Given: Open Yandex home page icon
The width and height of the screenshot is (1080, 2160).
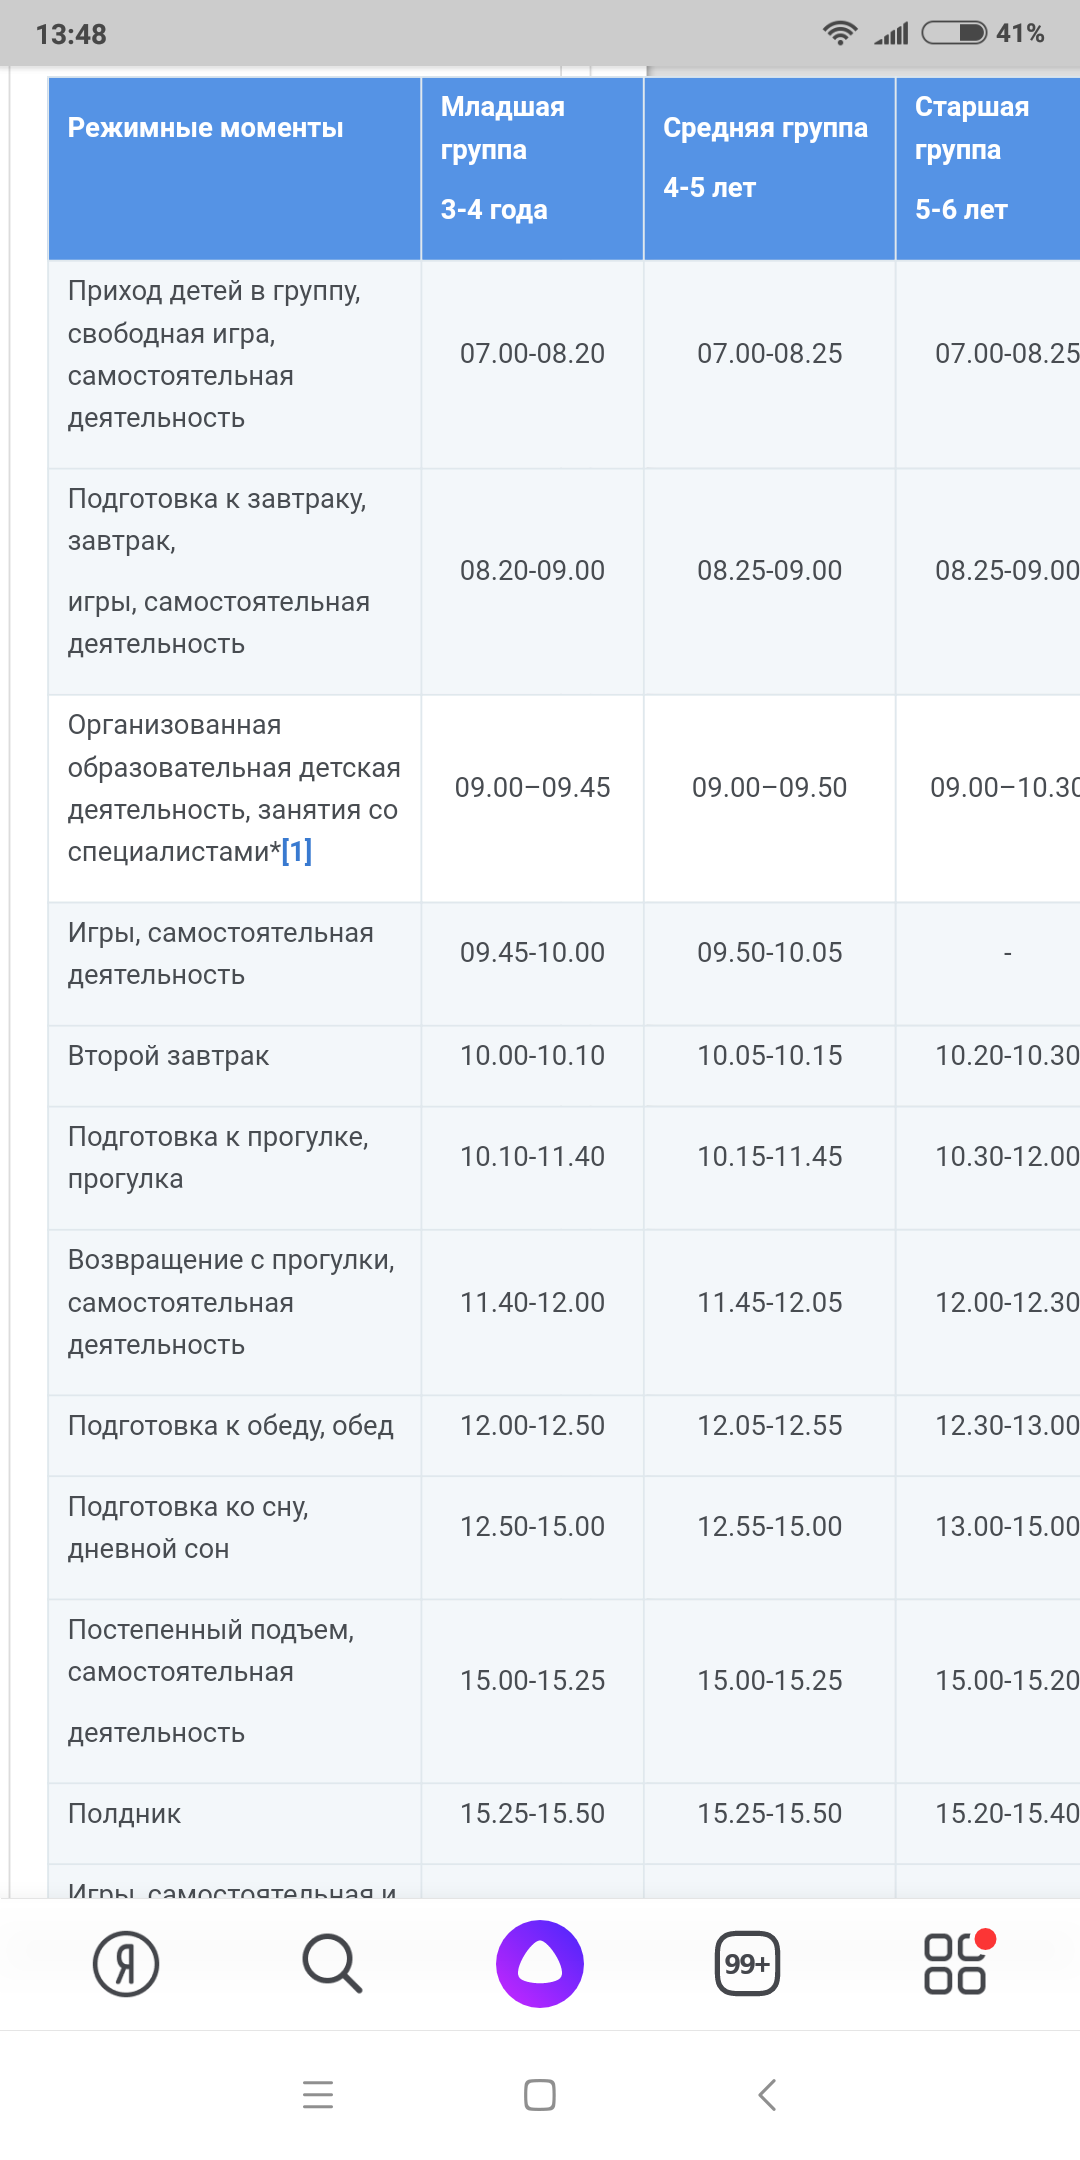Looking at the screenshot, I should tap(126, 1964).
